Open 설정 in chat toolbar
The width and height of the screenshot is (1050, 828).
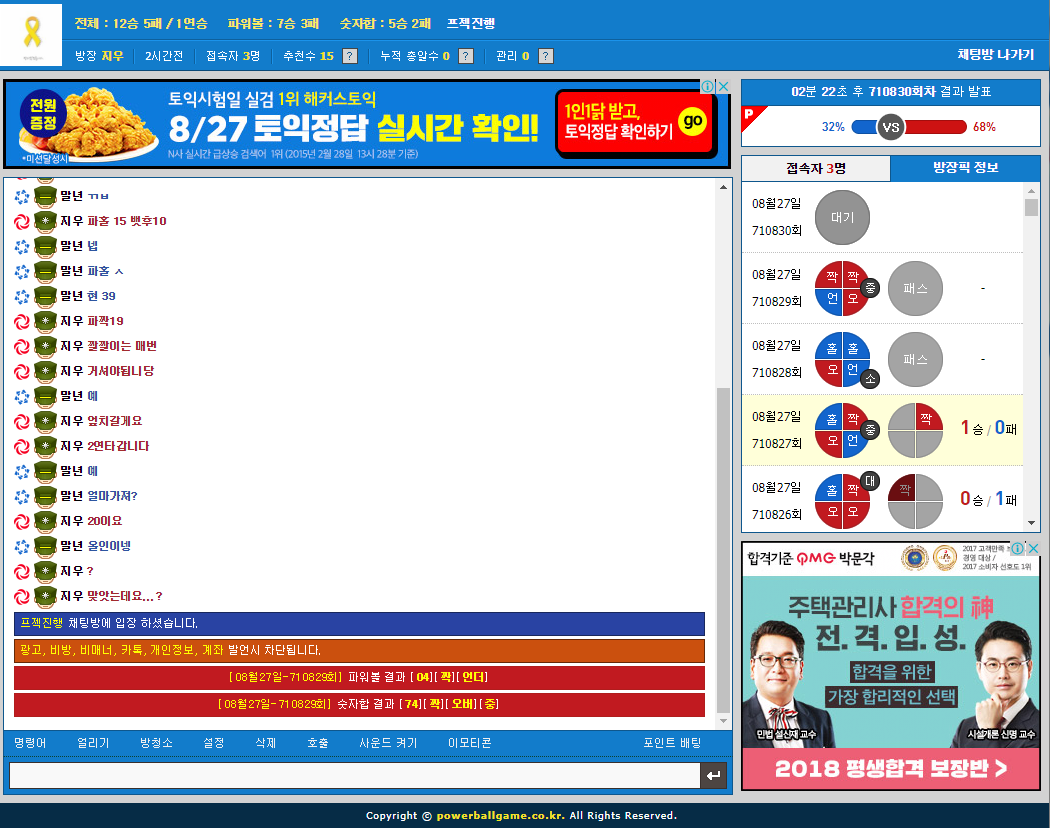tap(214, 742)
